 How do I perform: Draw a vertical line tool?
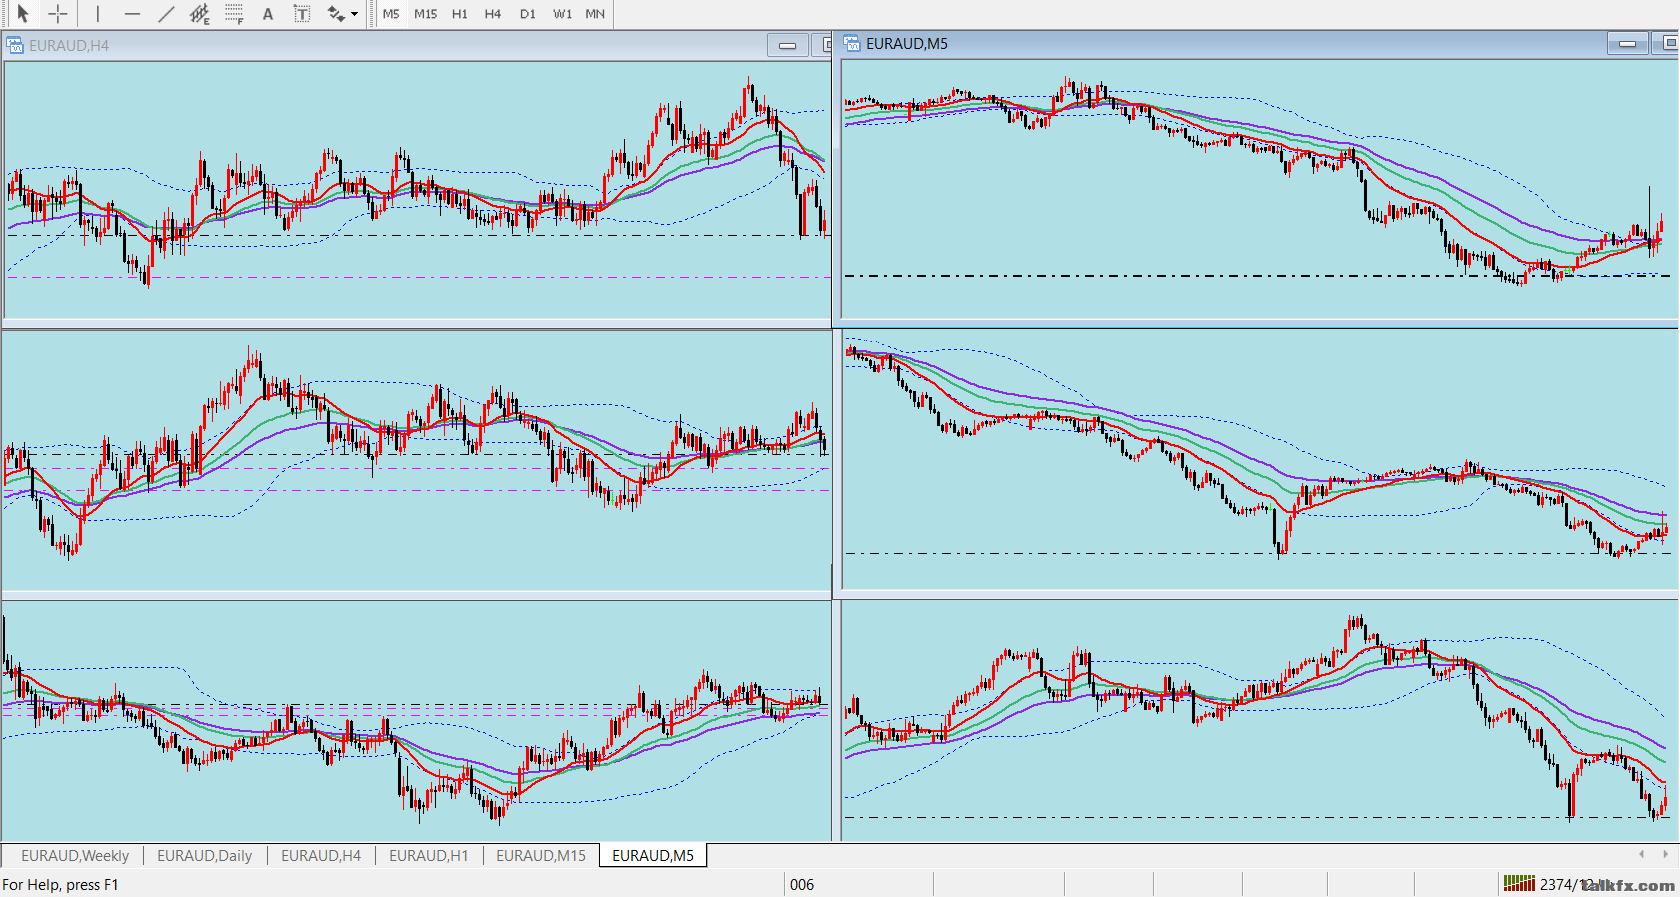97,14
